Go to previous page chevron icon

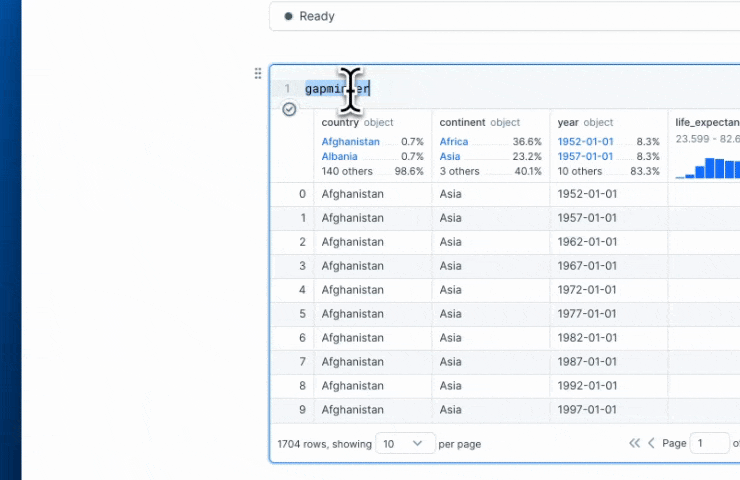[x=651, y=443]
